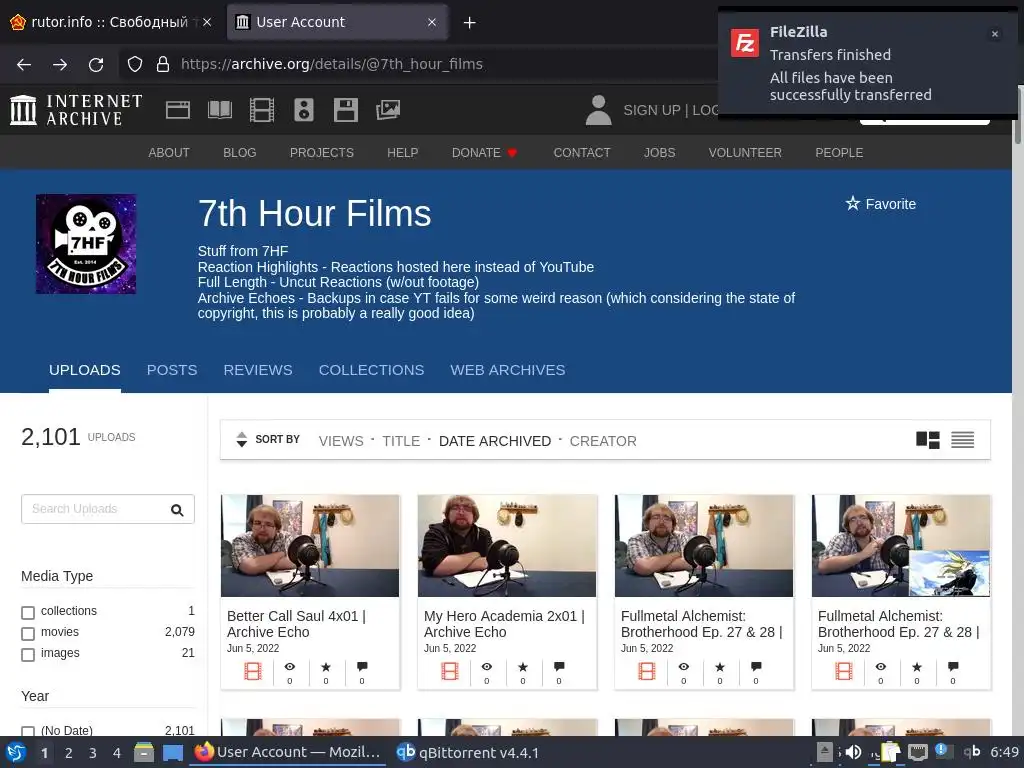1024x768 pixels.
Task: Click the volume icon in system tray
Action: 854,752
